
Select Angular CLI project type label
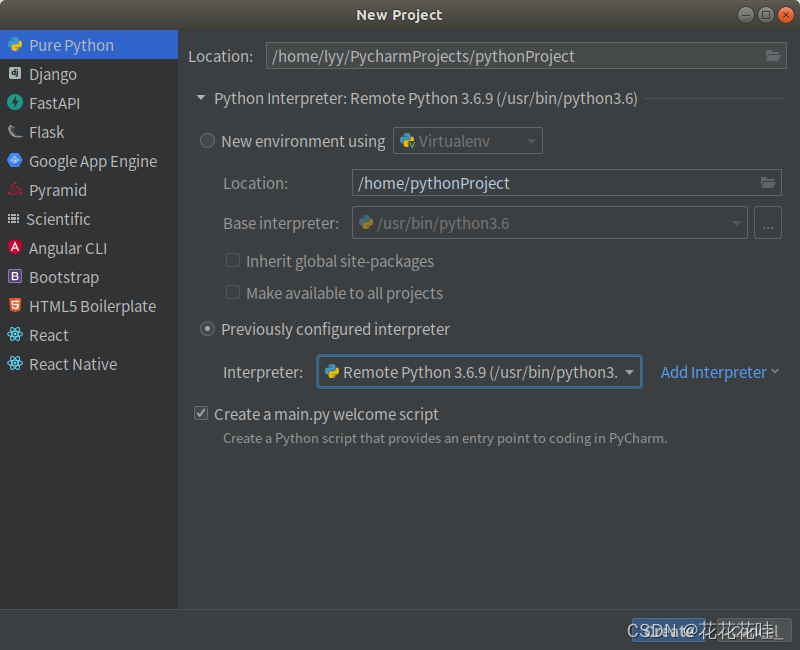(x=68, y=248)
